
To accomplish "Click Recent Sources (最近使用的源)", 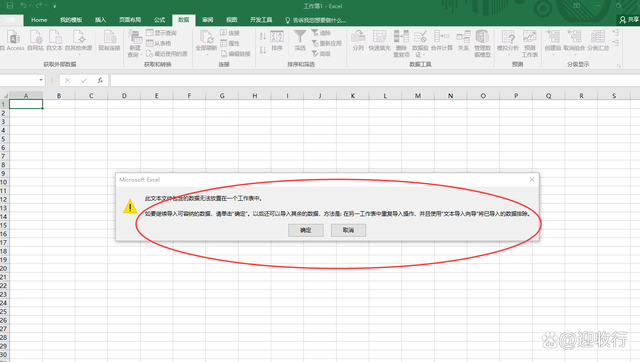I will pos(167,53).
